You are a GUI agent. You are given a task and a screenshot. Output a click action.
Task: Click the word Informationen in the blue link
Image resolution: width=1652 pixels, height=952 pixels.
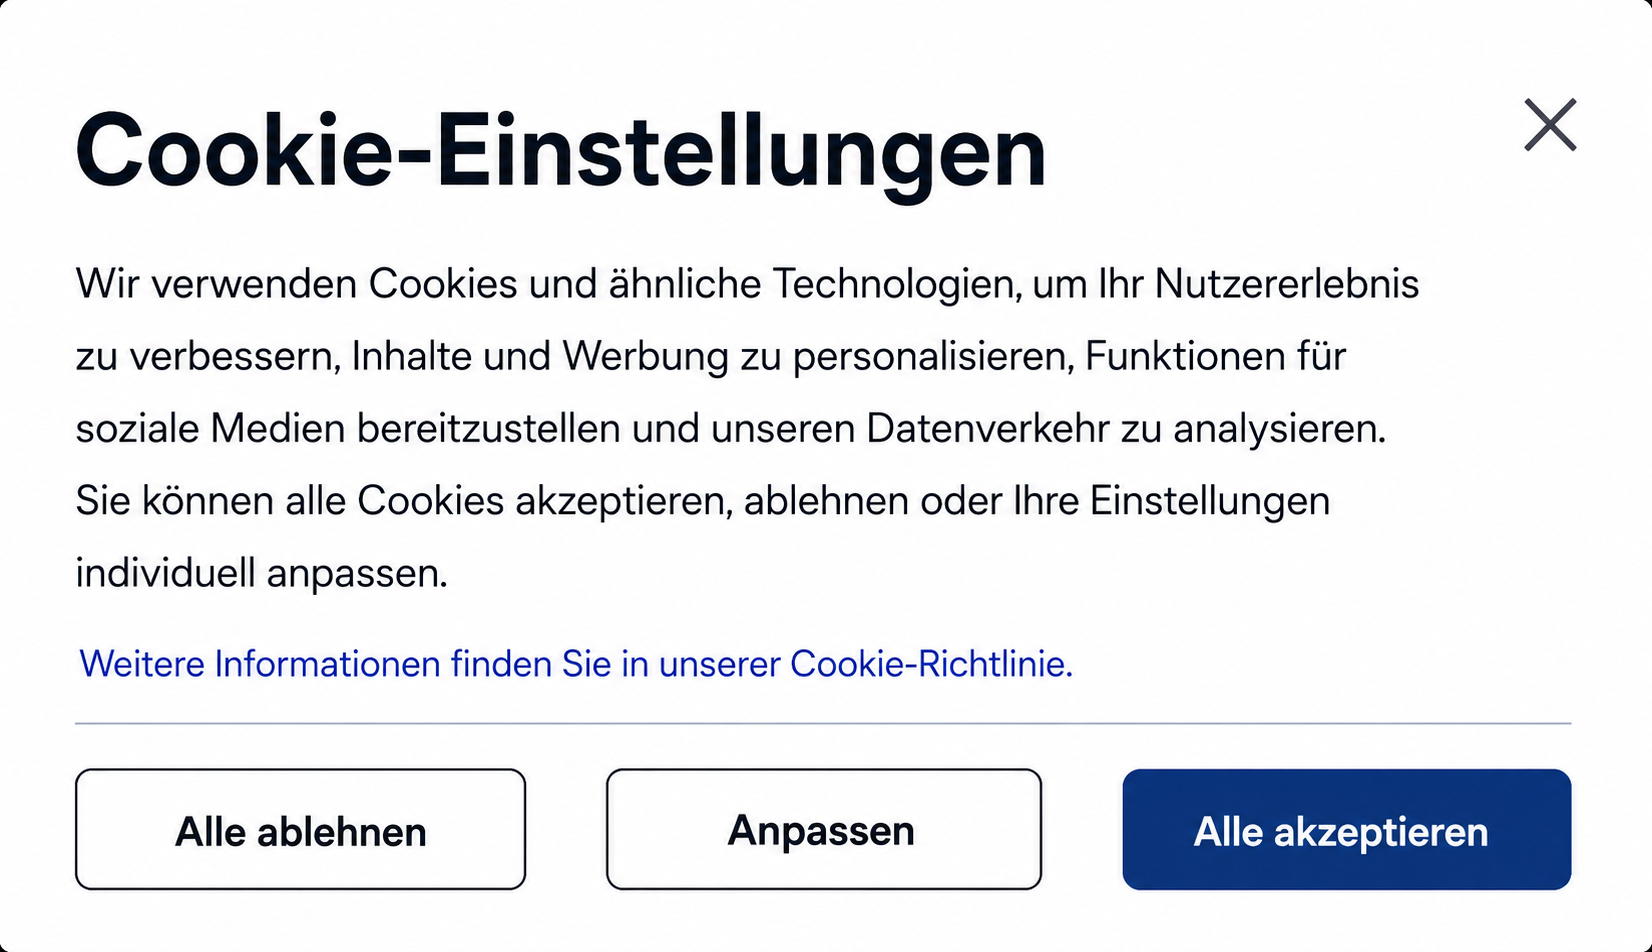click(327, 664)
